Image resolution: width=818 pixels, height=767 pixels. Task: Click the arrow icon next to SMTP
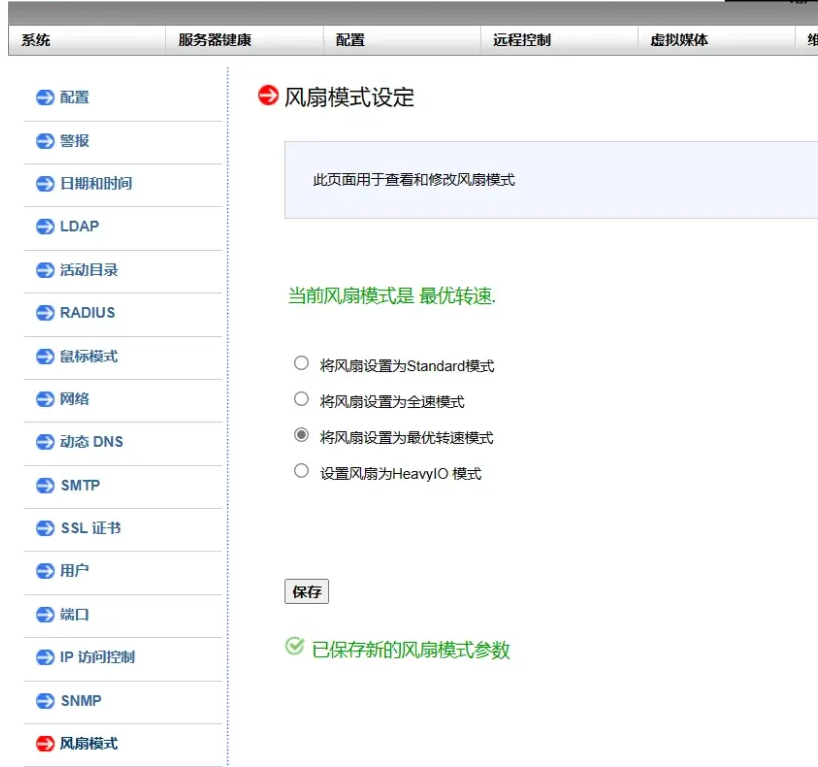44,486
